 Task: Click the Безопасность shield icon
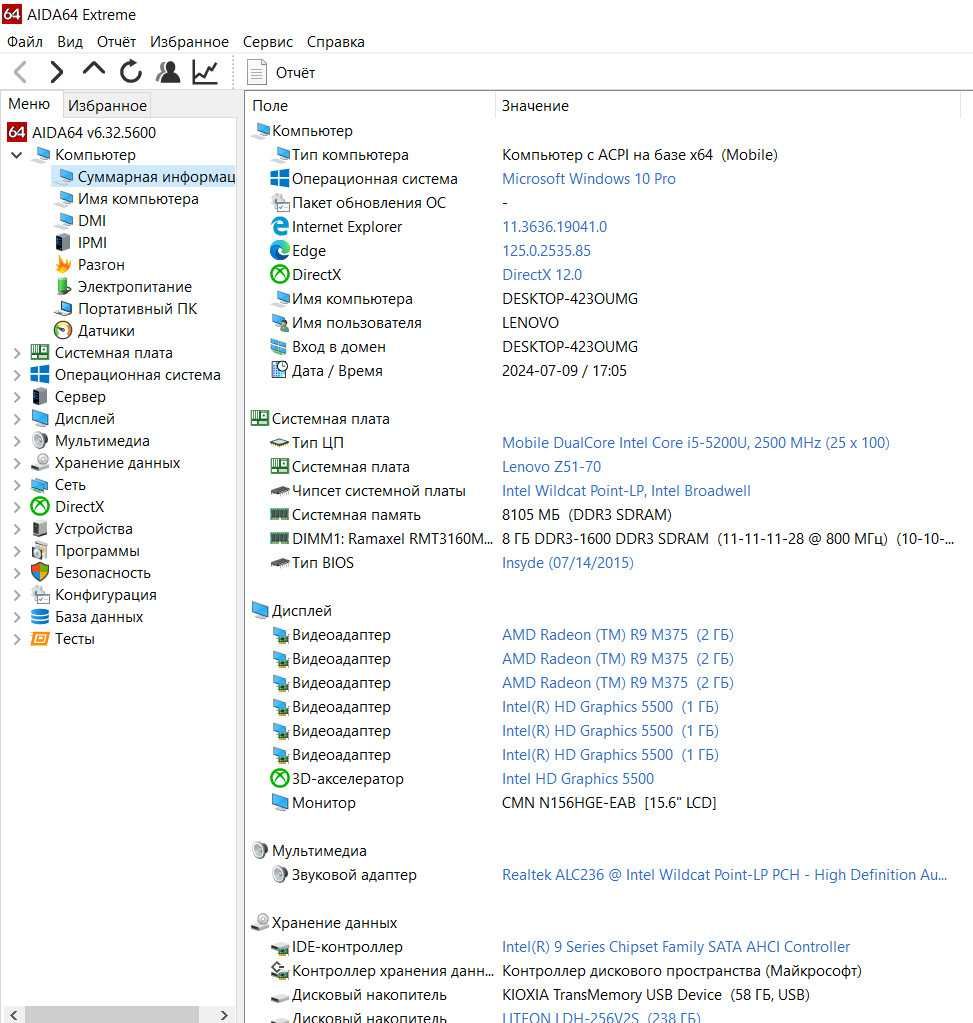click(x=40, y=573)
